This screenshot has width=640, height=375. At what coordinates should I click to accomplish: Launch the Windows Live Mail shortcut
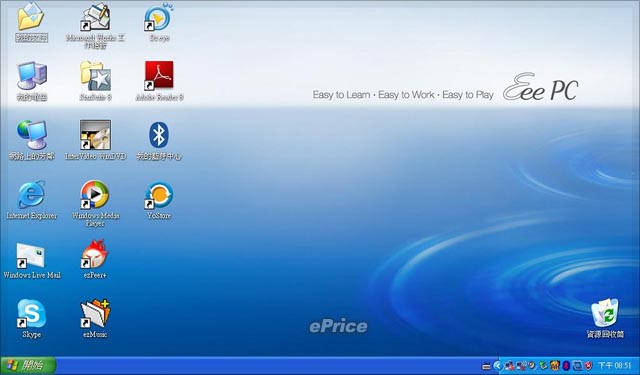31,255
